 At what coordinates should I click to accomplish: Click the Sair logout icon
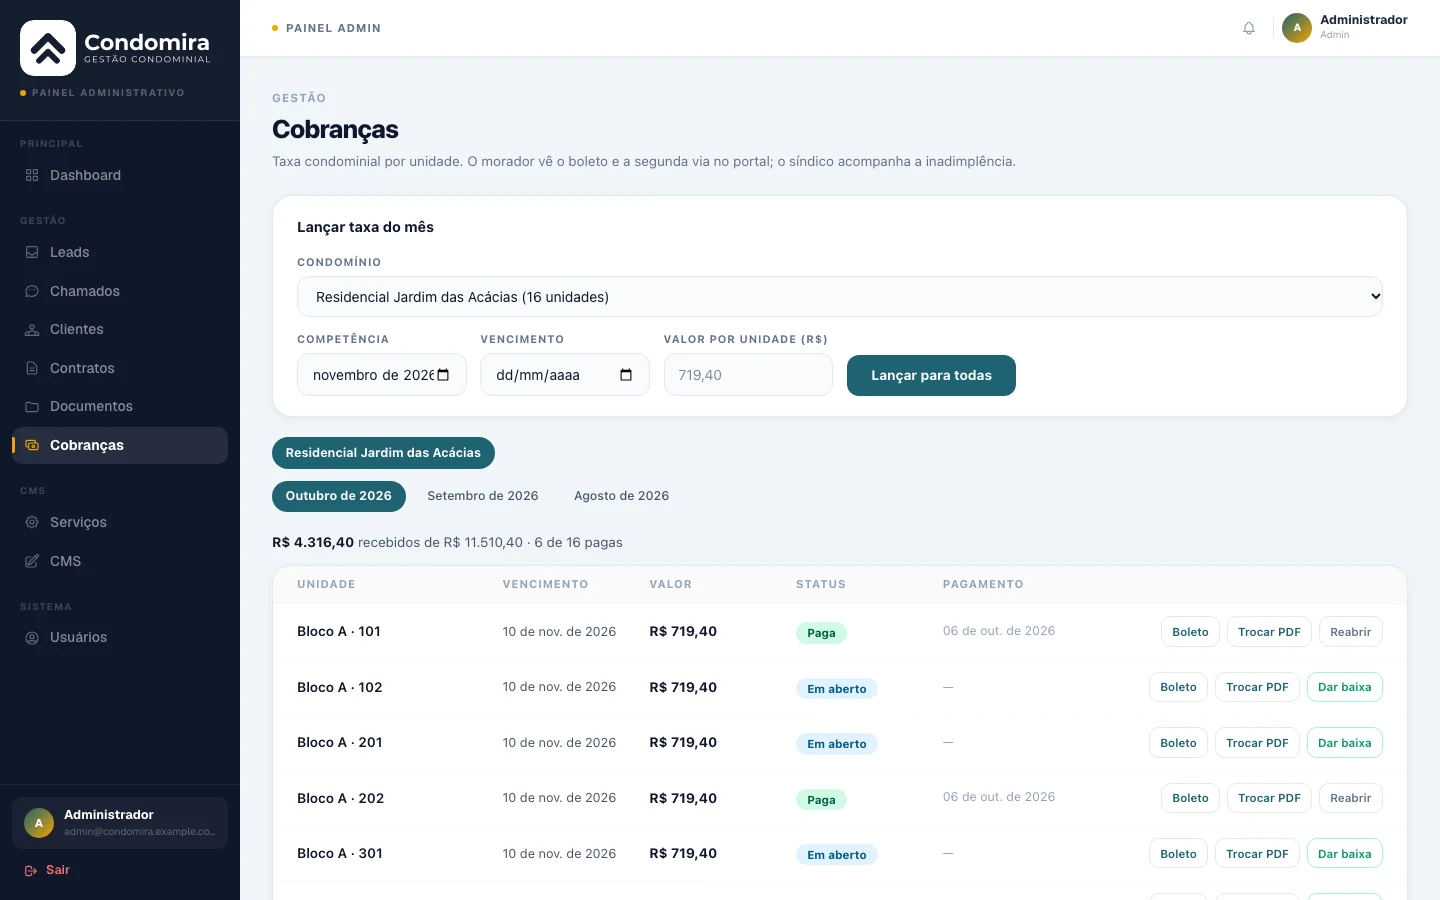31,870
